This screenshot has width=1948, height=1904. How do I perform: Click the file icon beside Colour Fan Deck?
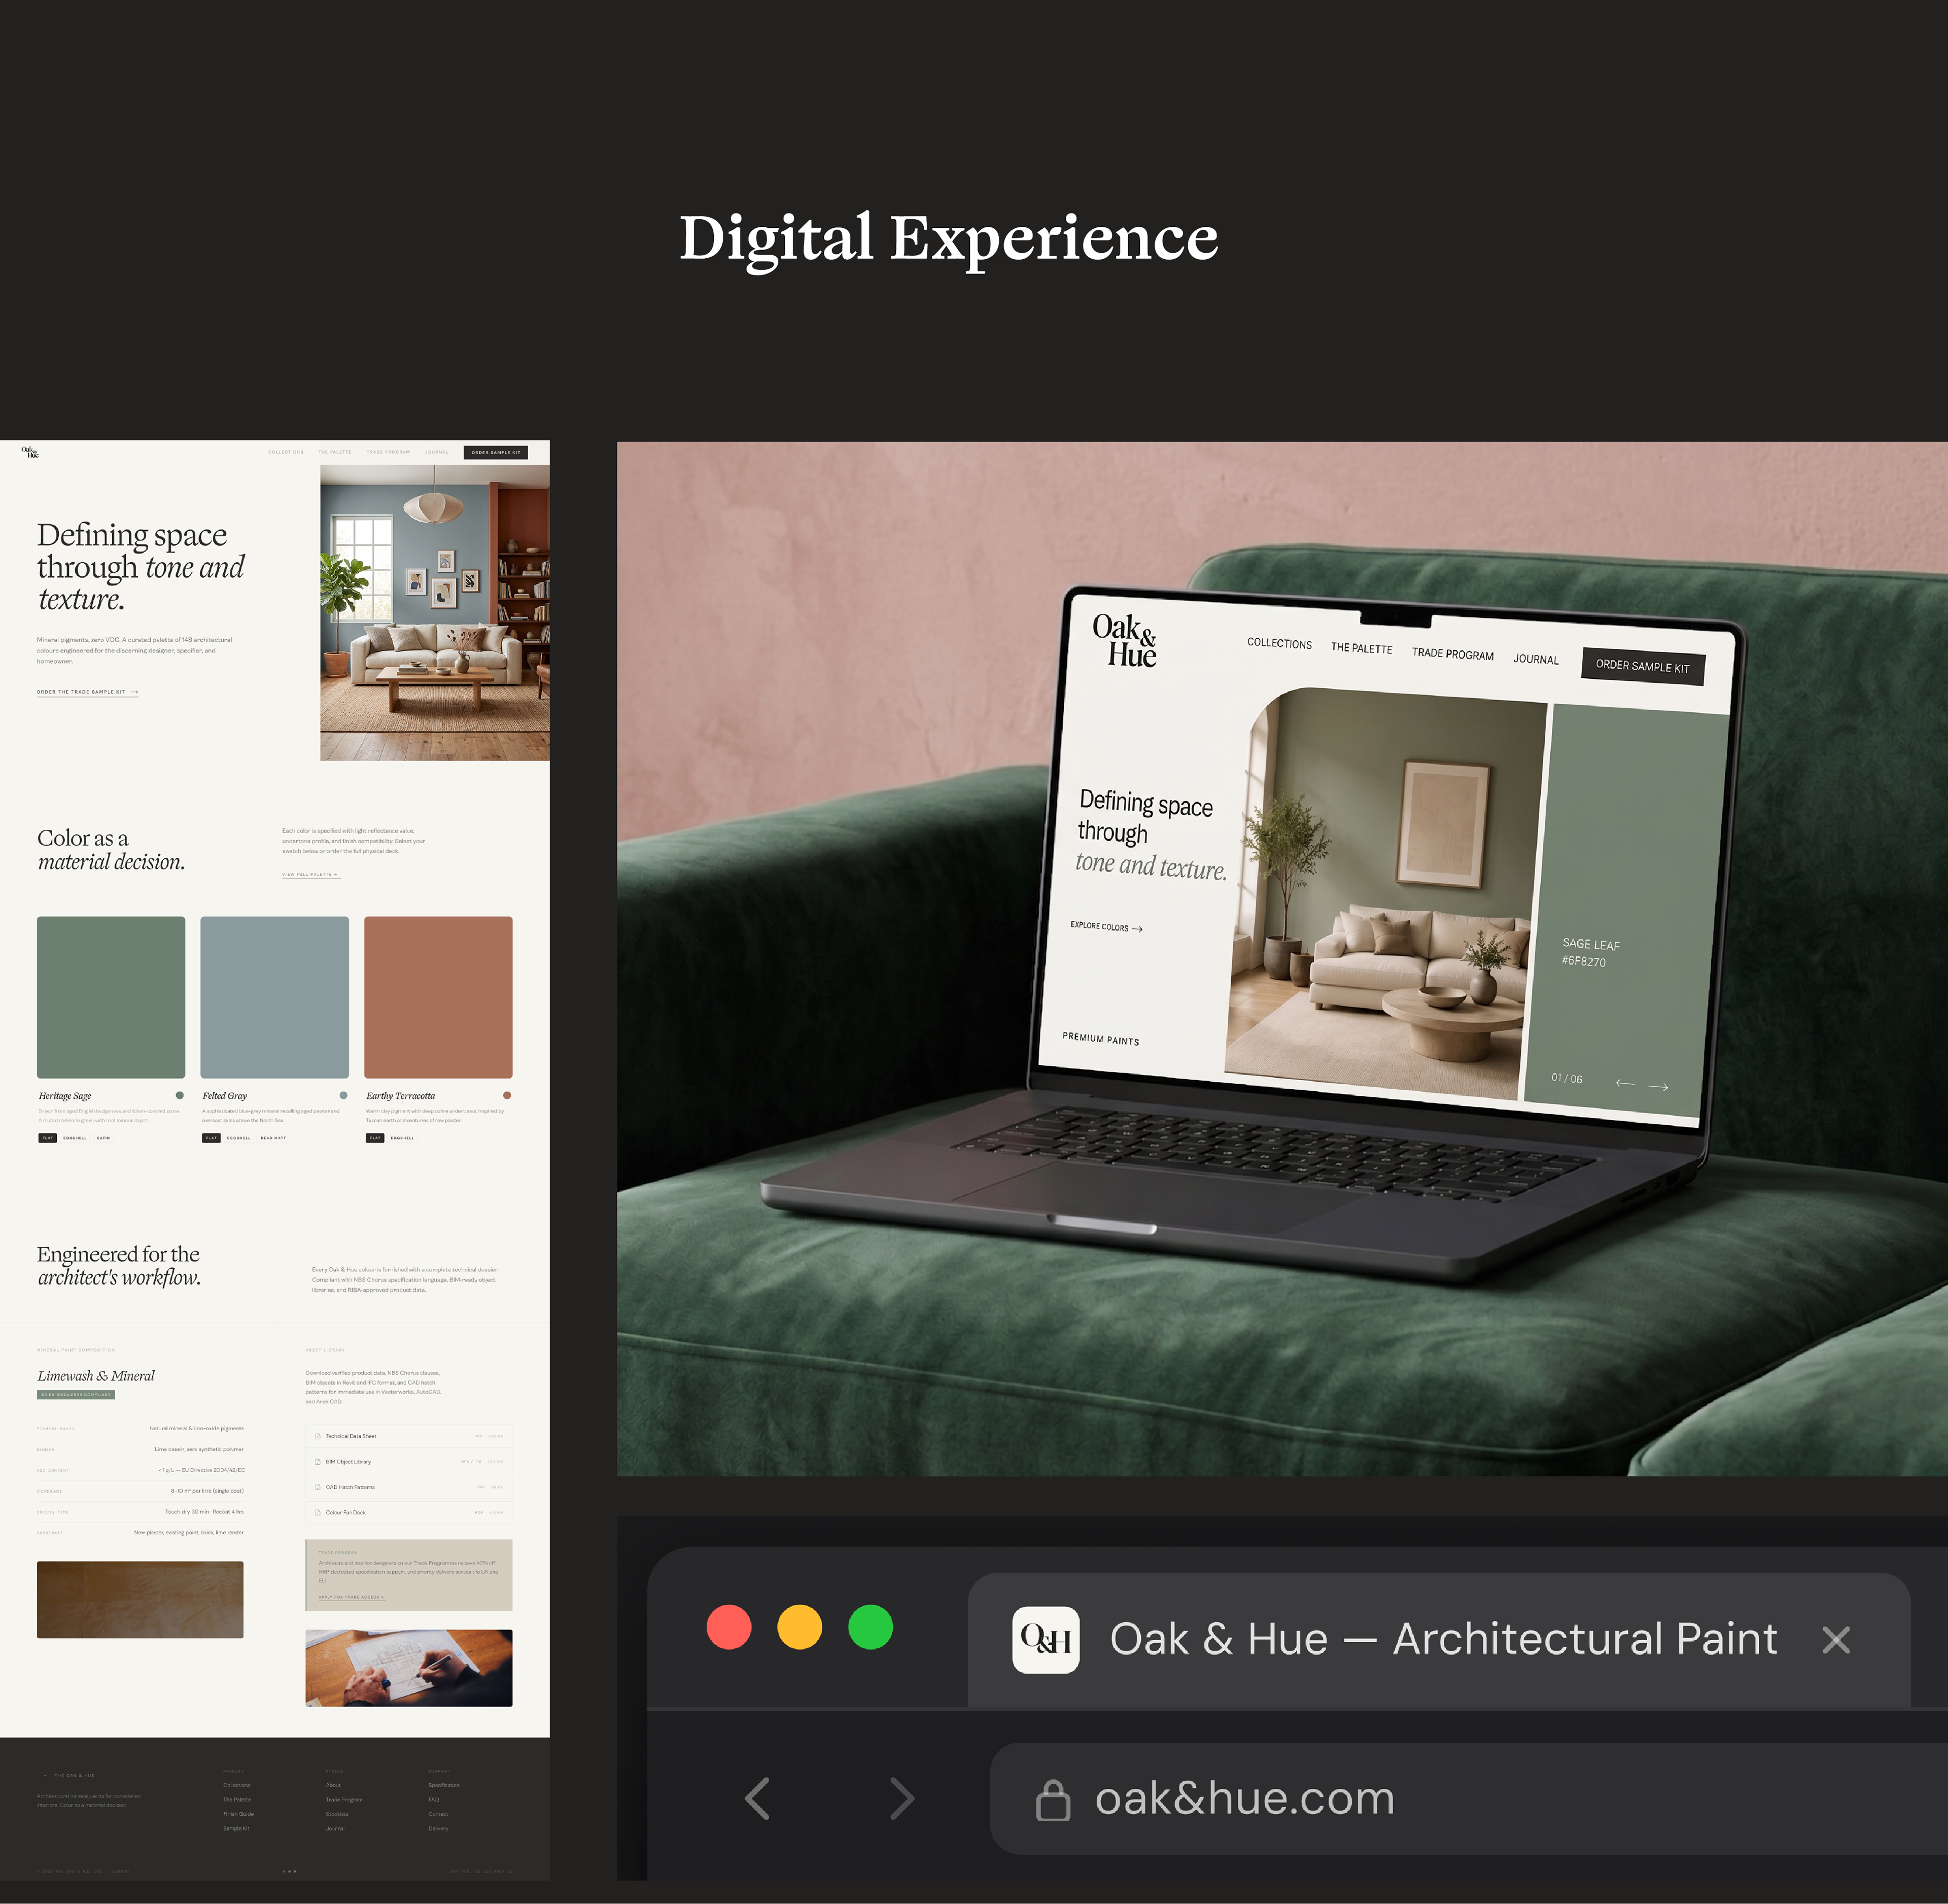click(x=318, y=1512)
